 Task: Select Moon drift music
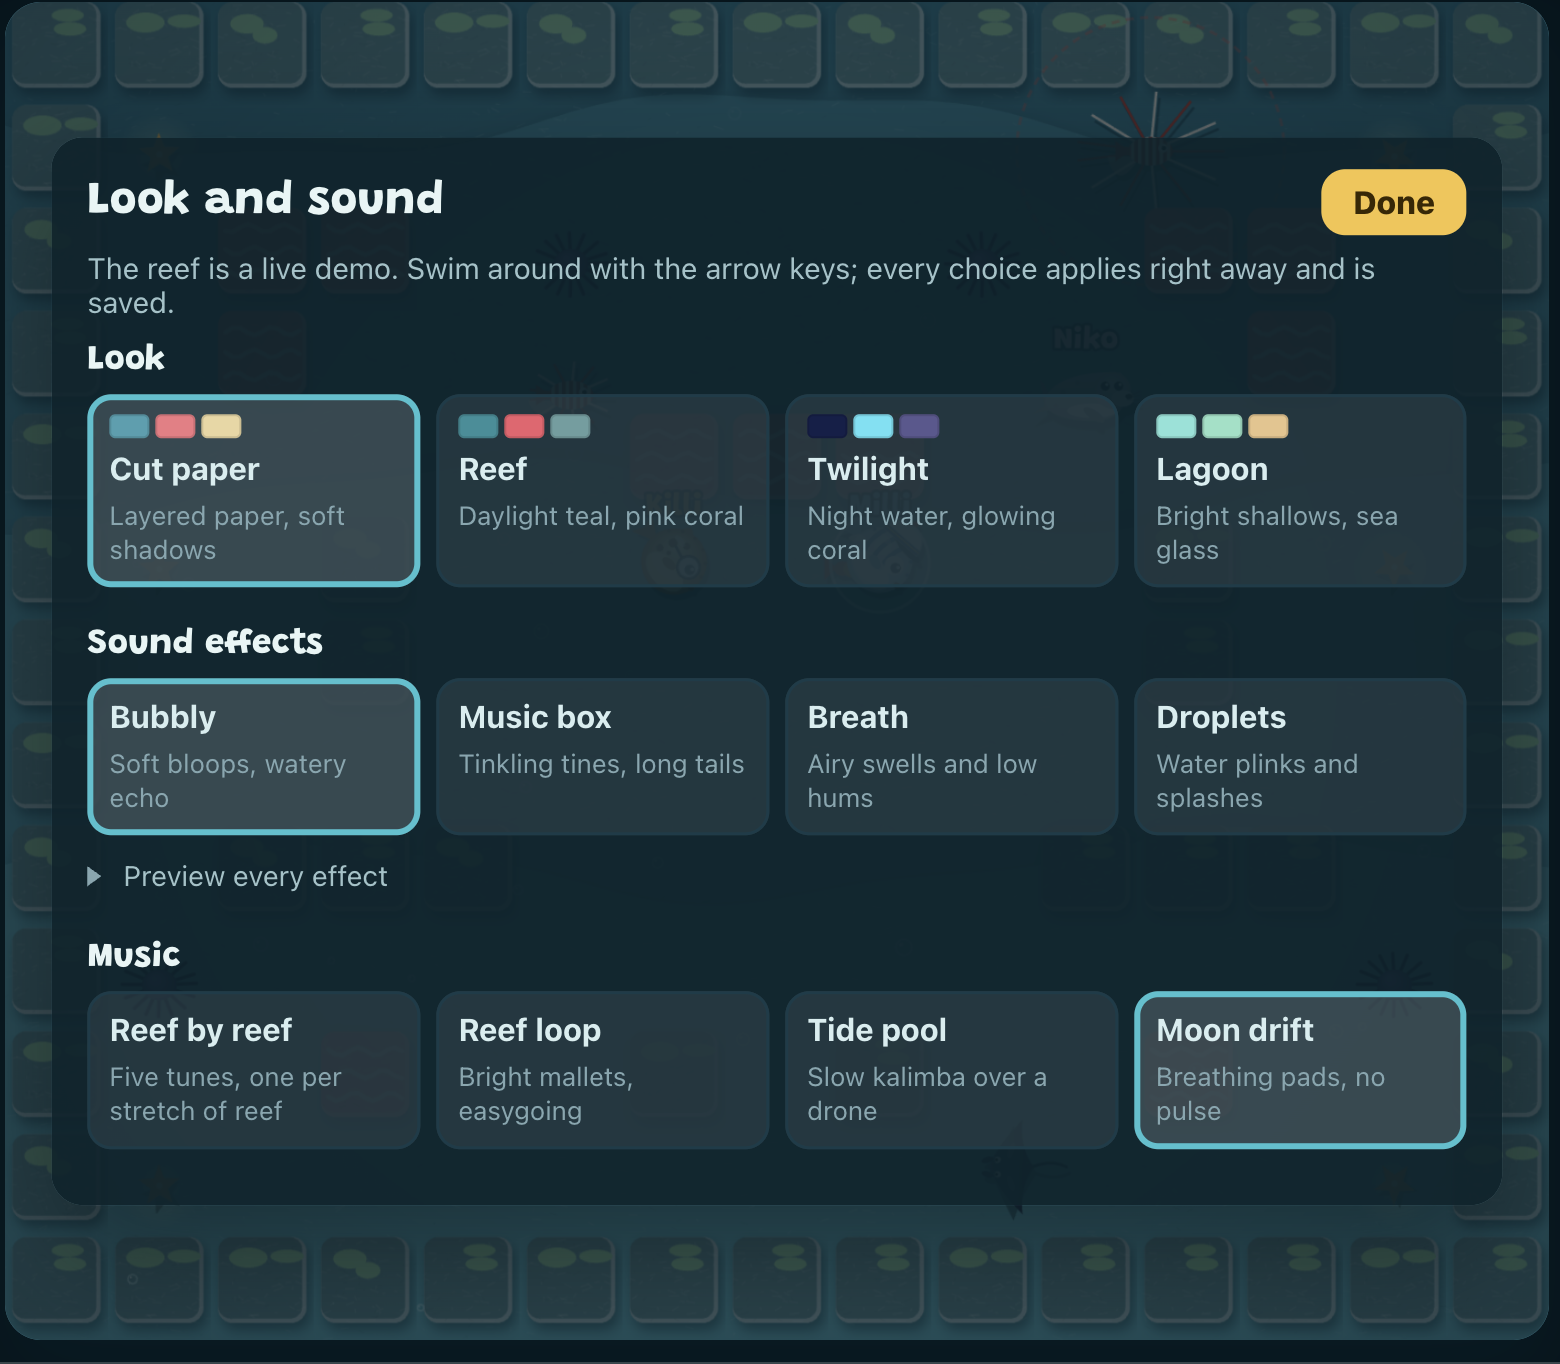pos(1300,1069)
